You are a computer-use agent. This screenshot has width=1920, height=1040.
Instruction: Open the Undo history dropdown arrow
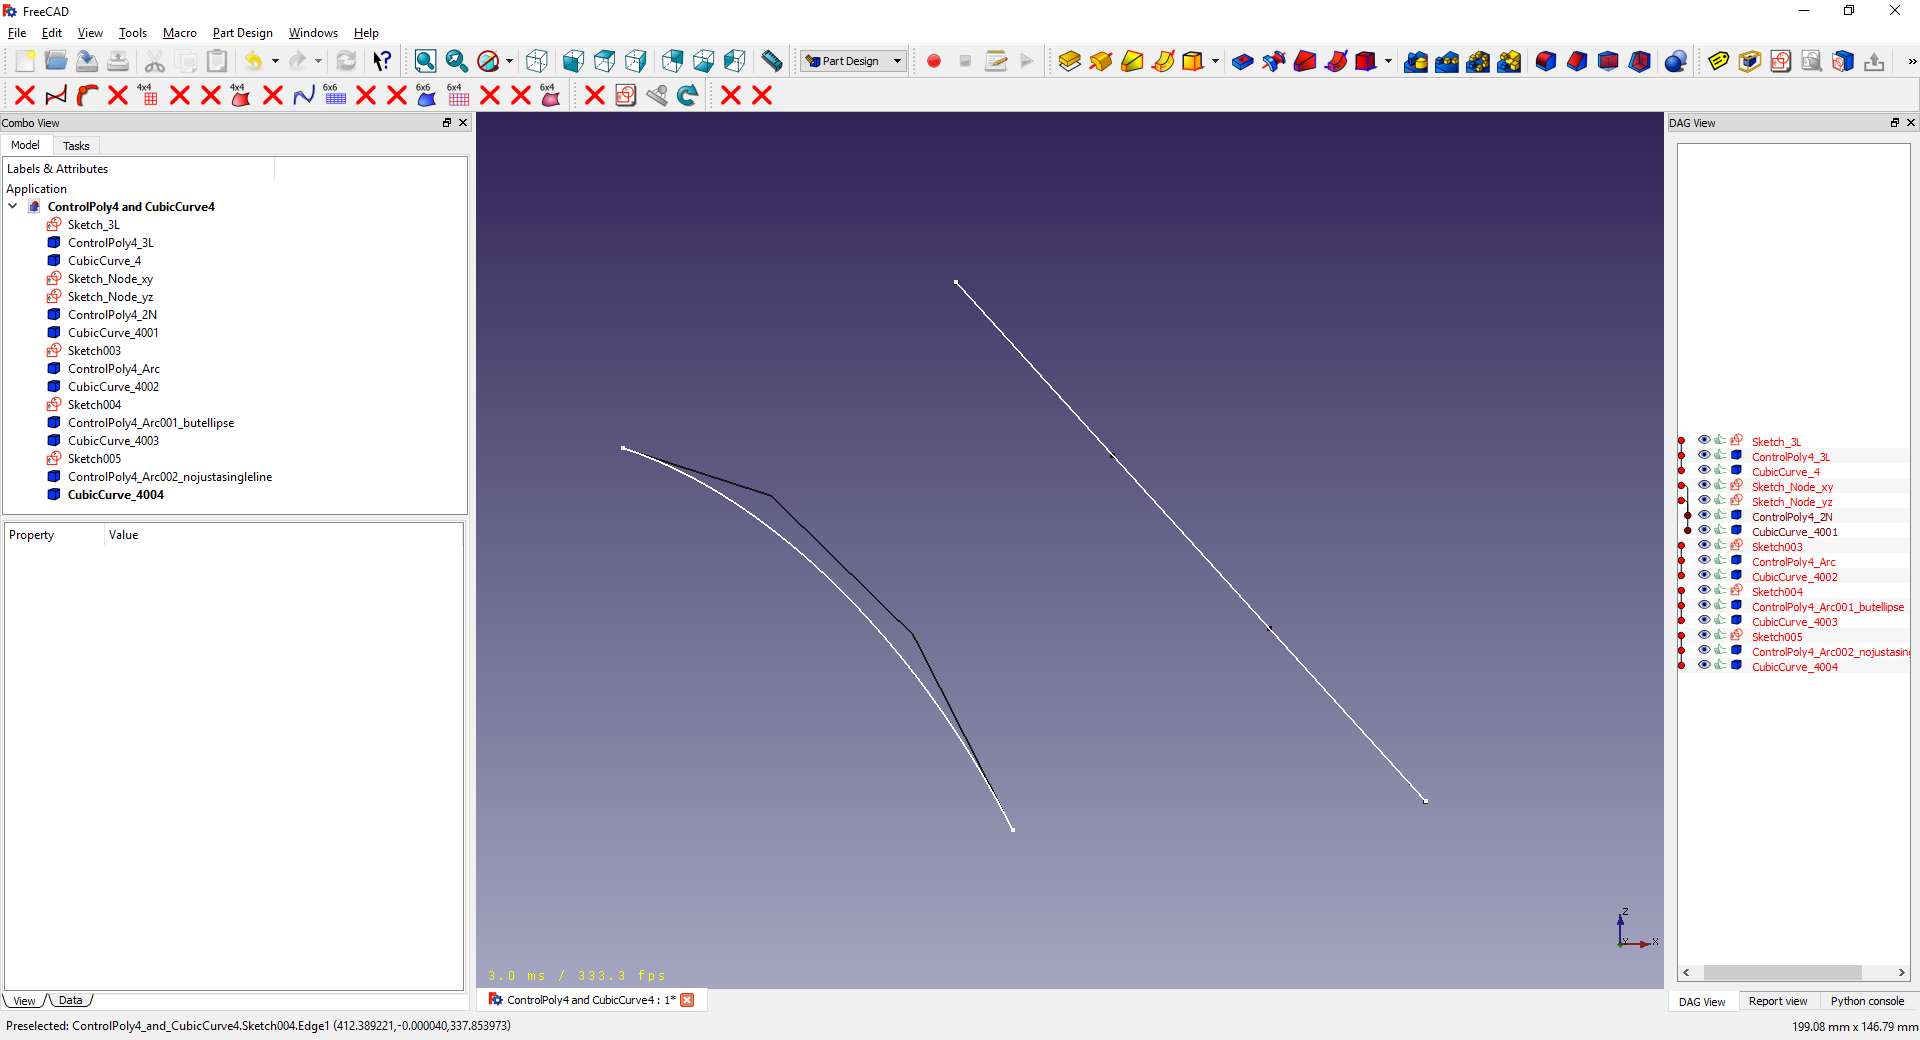click(275, 61)
